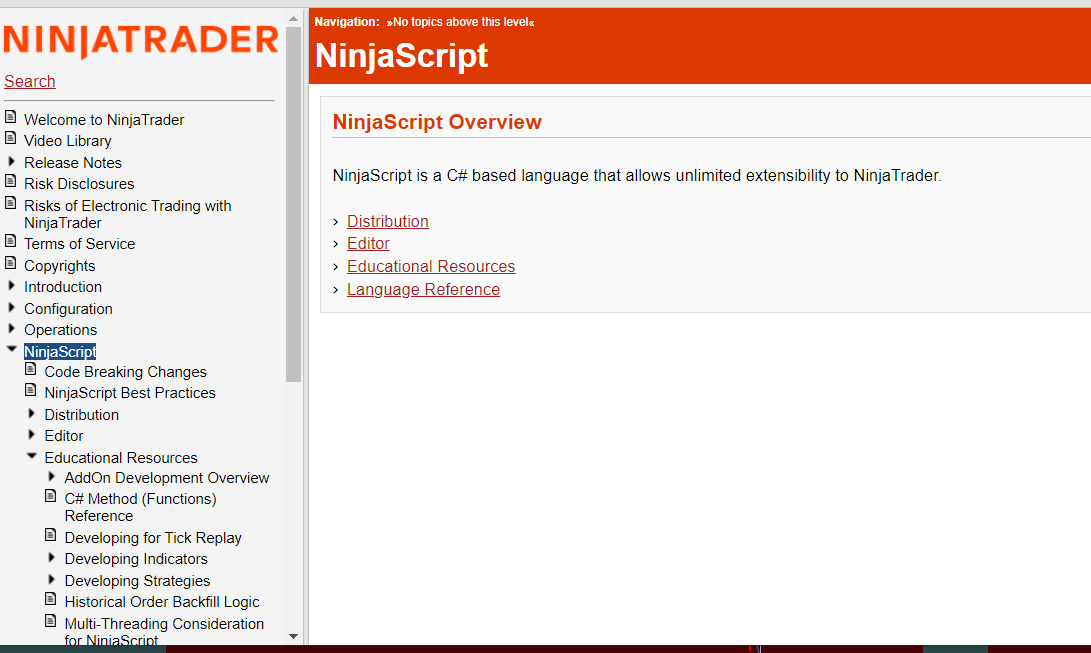The width and height of the screenshot is (1091, 653).
Task: Open the Terms of Service topic
Action: 79,244
